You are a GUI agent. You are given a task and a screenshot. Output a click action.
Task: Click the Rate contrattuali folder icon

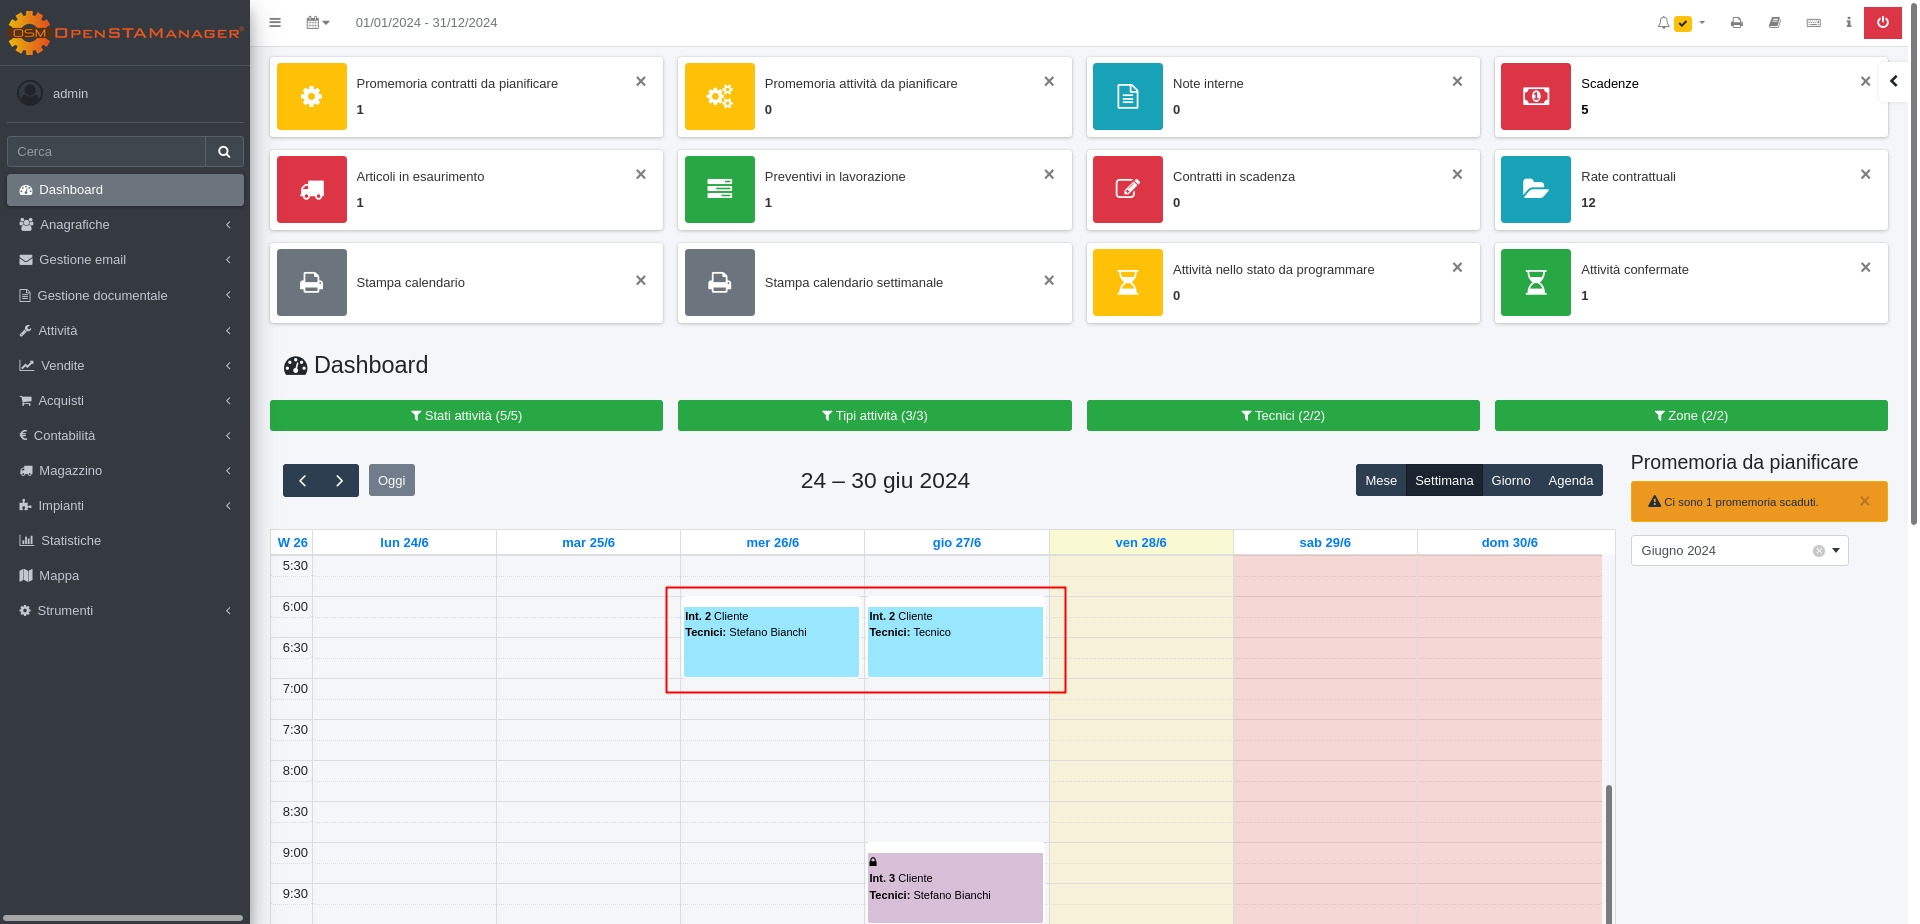pyautogui.click(x=1535, y=189)
